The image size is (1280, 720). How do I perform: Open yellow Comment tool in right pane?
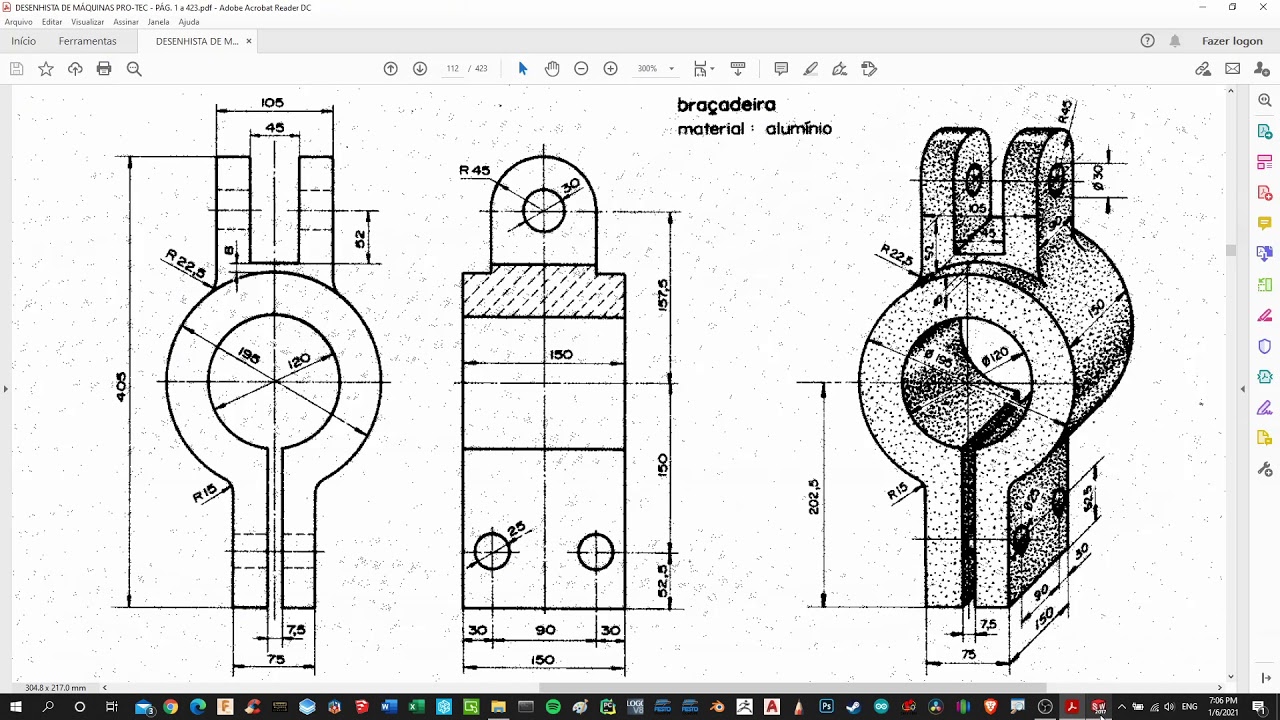pyautogui.click(x=1265, y=223)
